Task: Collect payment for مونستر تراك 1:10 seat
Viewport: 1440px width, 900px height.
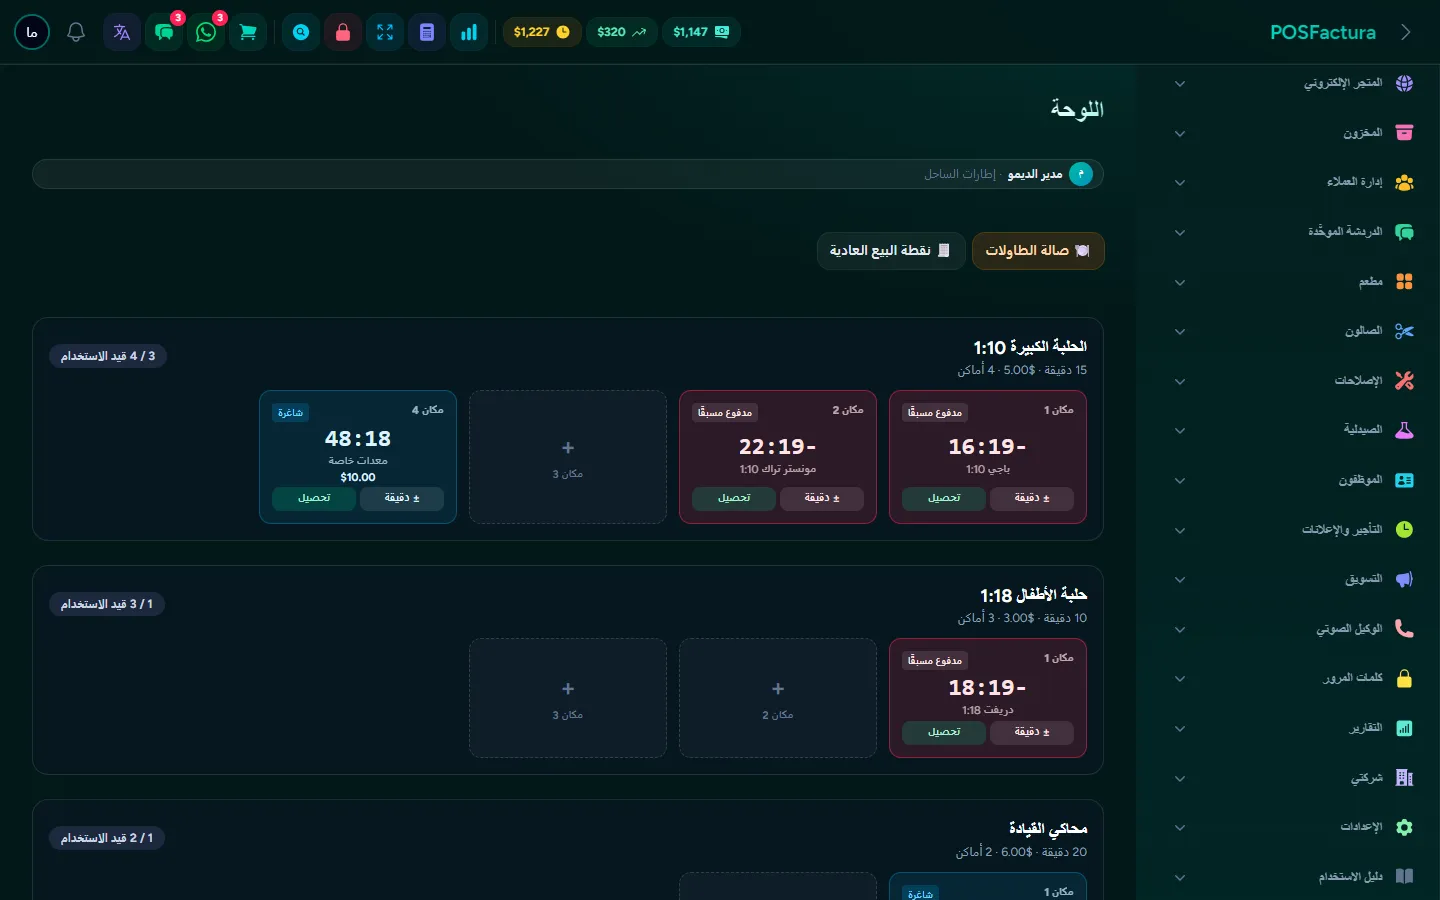Action: [x=733, y=498]
